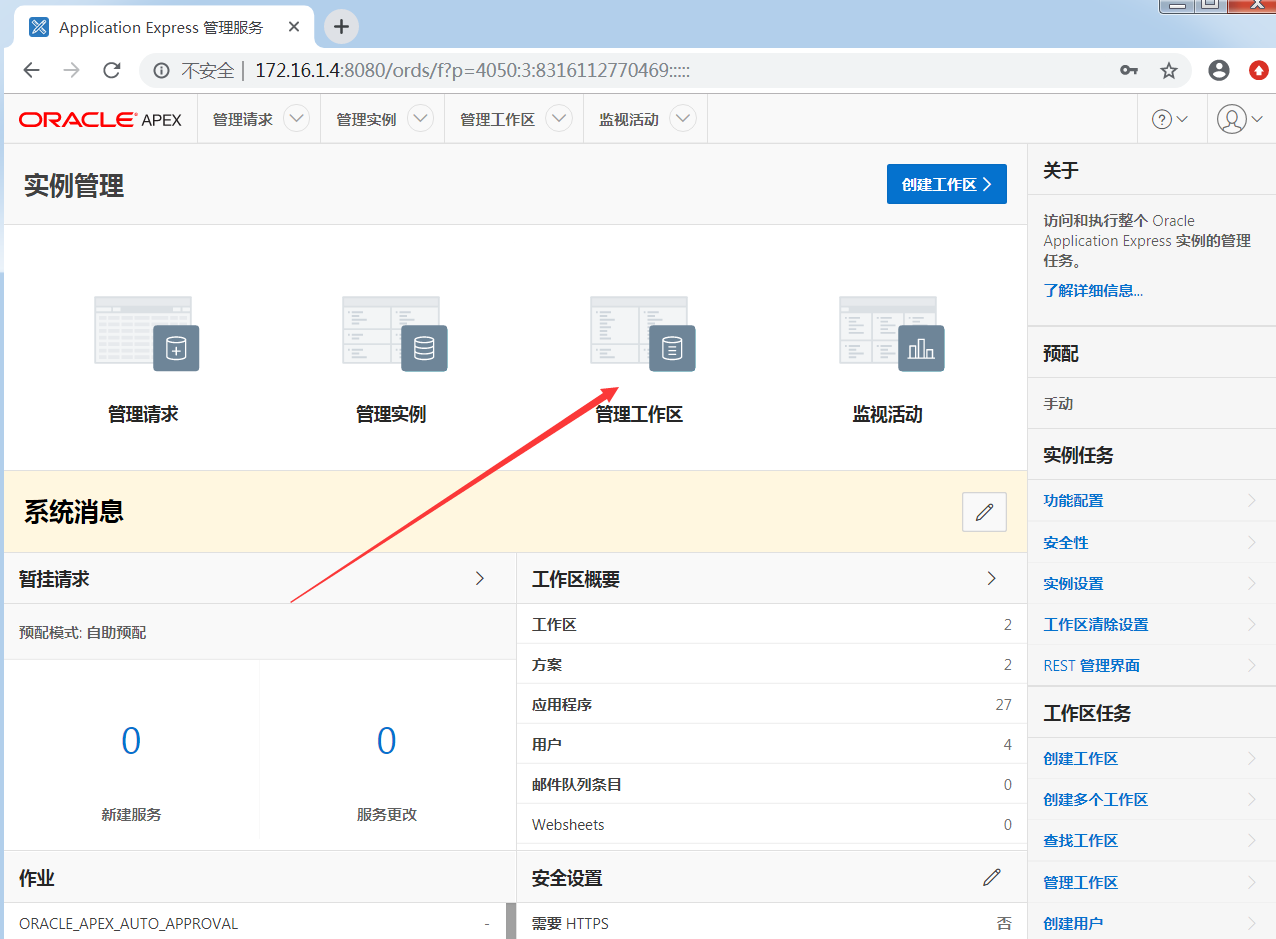
Task: Click the 邮件队列条目 row
Action: [772, 784]
